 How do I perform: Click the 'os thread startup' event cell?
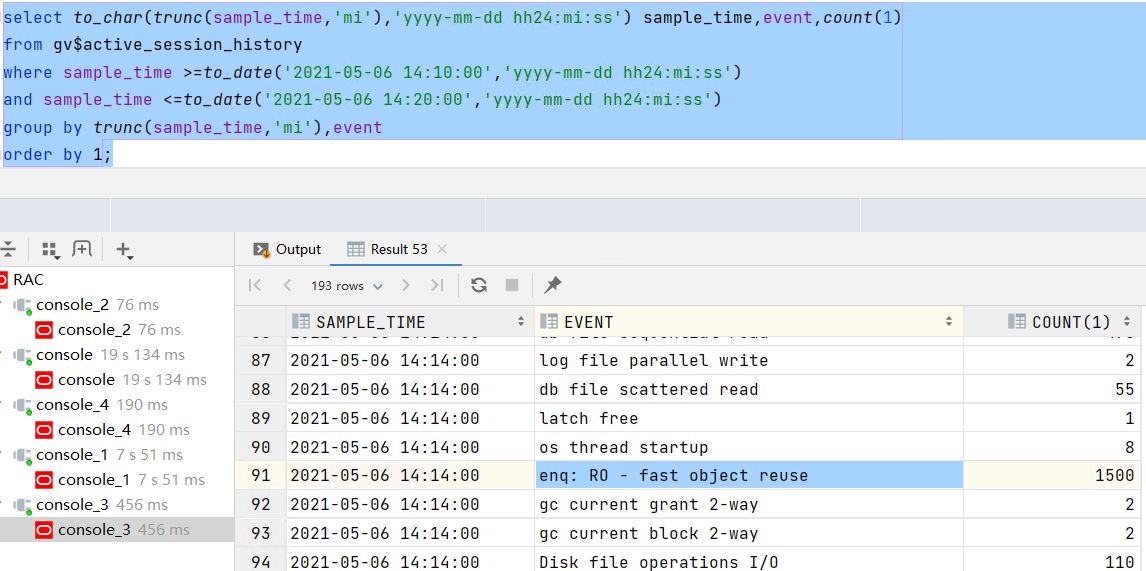(749, 447)
